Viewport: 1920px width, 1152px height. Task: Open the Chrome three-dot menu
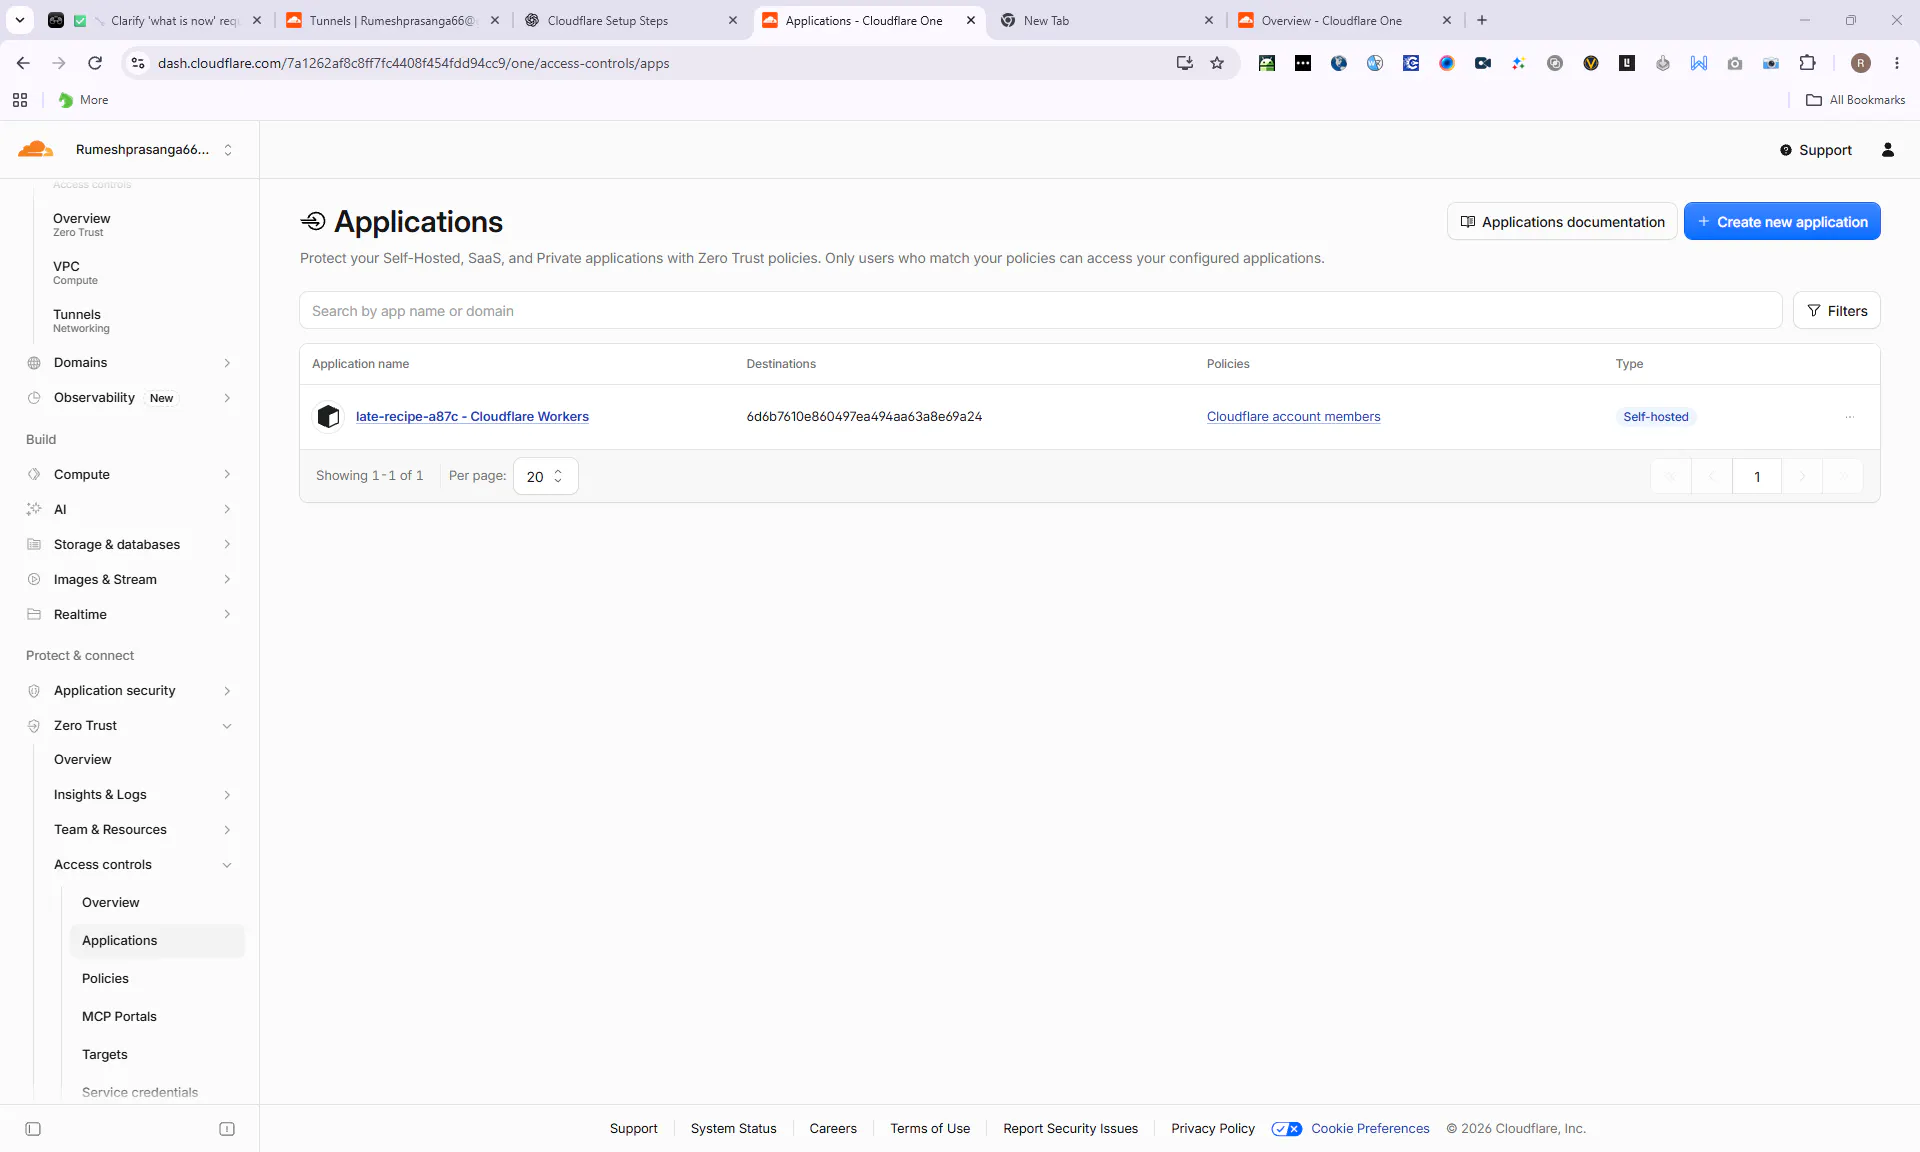pyautogui.click(x=1897, y=63)
